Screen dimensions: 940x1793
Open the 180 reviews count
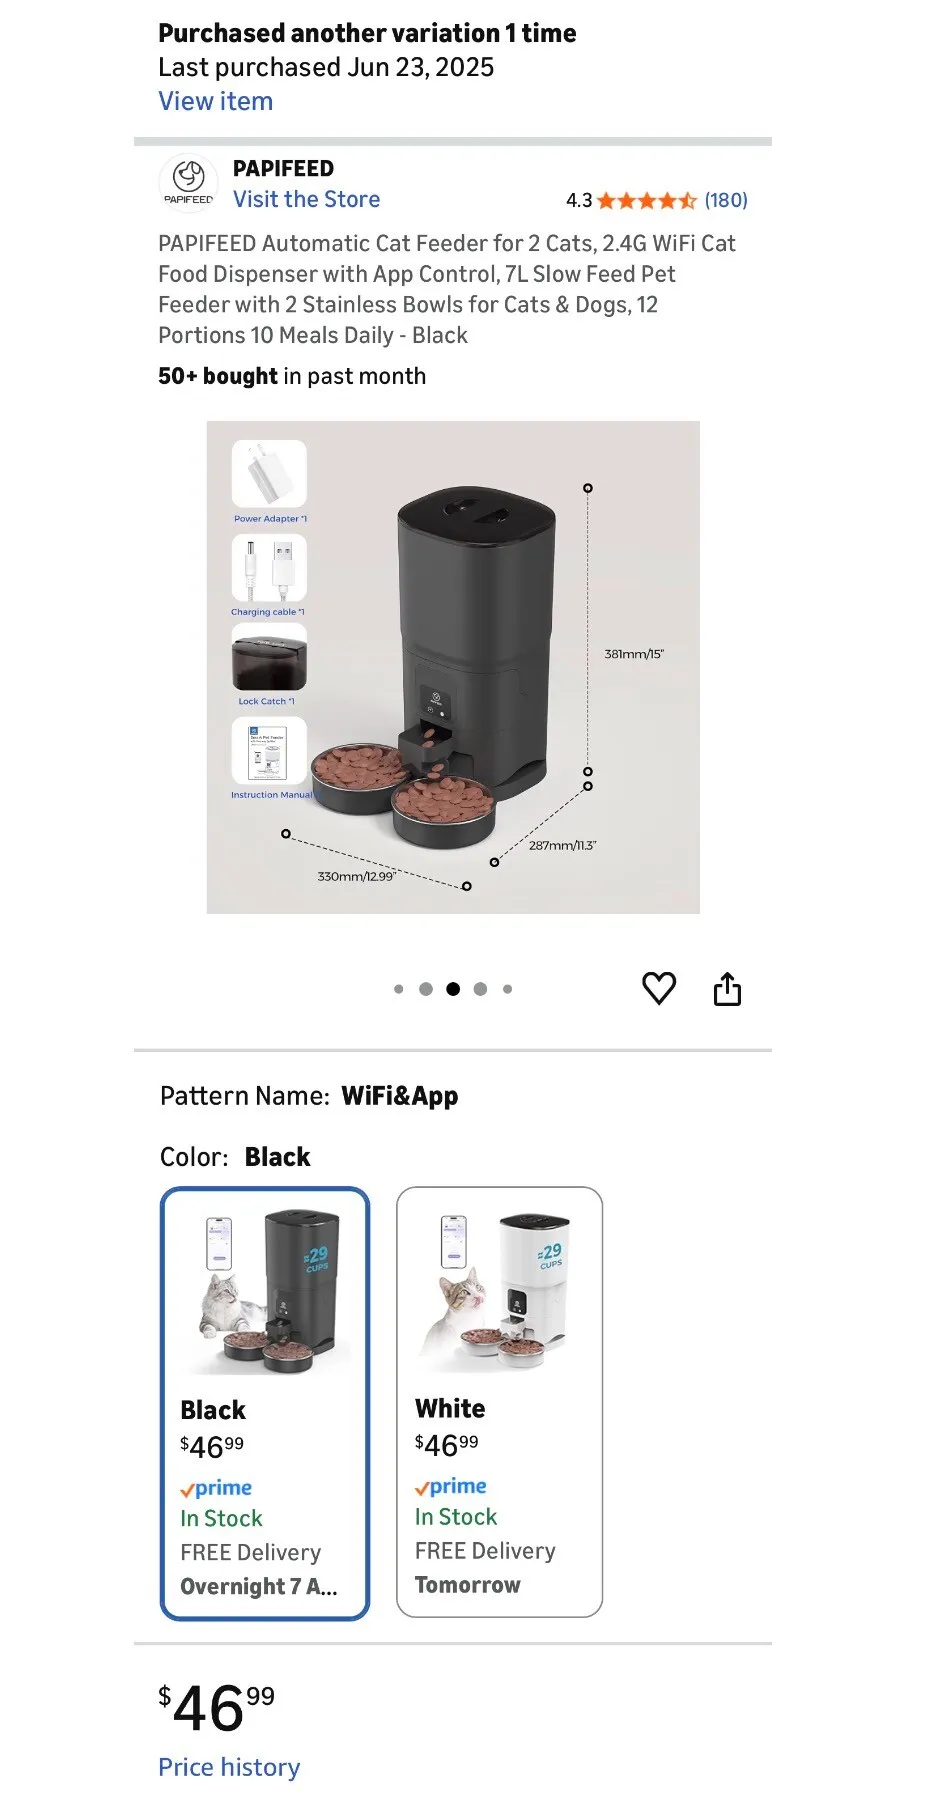[x=726, y=200]
